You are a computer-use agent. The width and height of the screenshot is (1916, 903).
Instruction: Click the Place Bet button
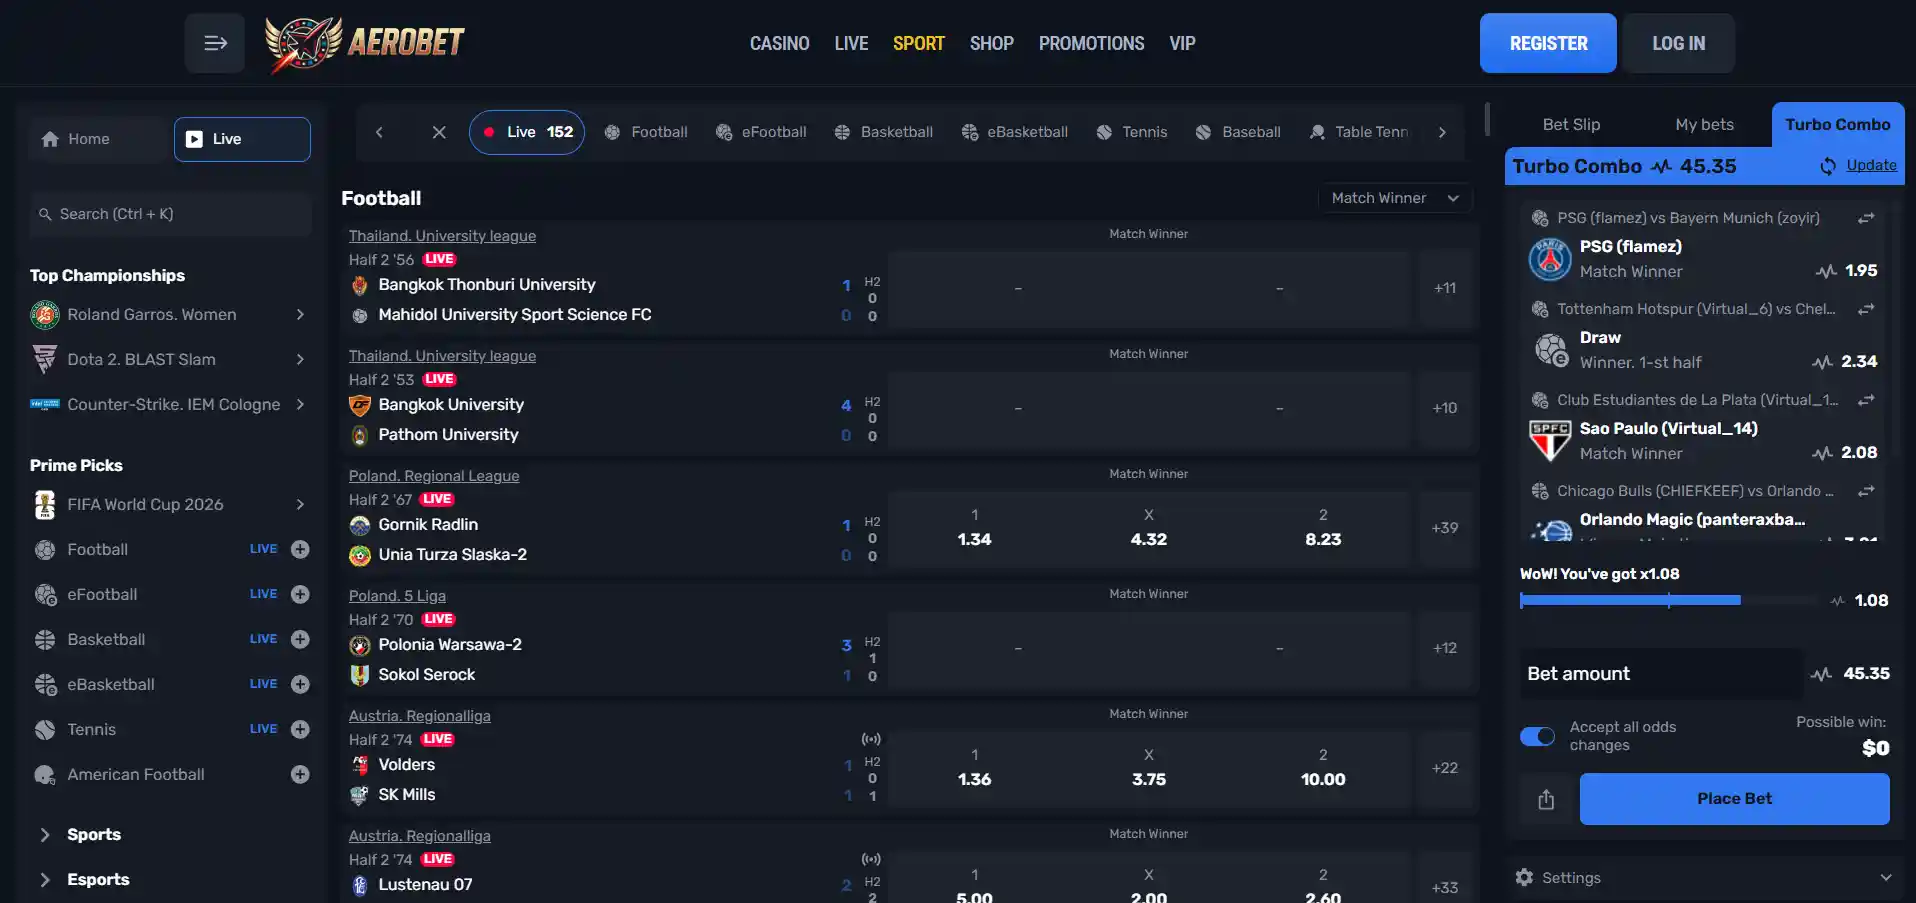1734,798
